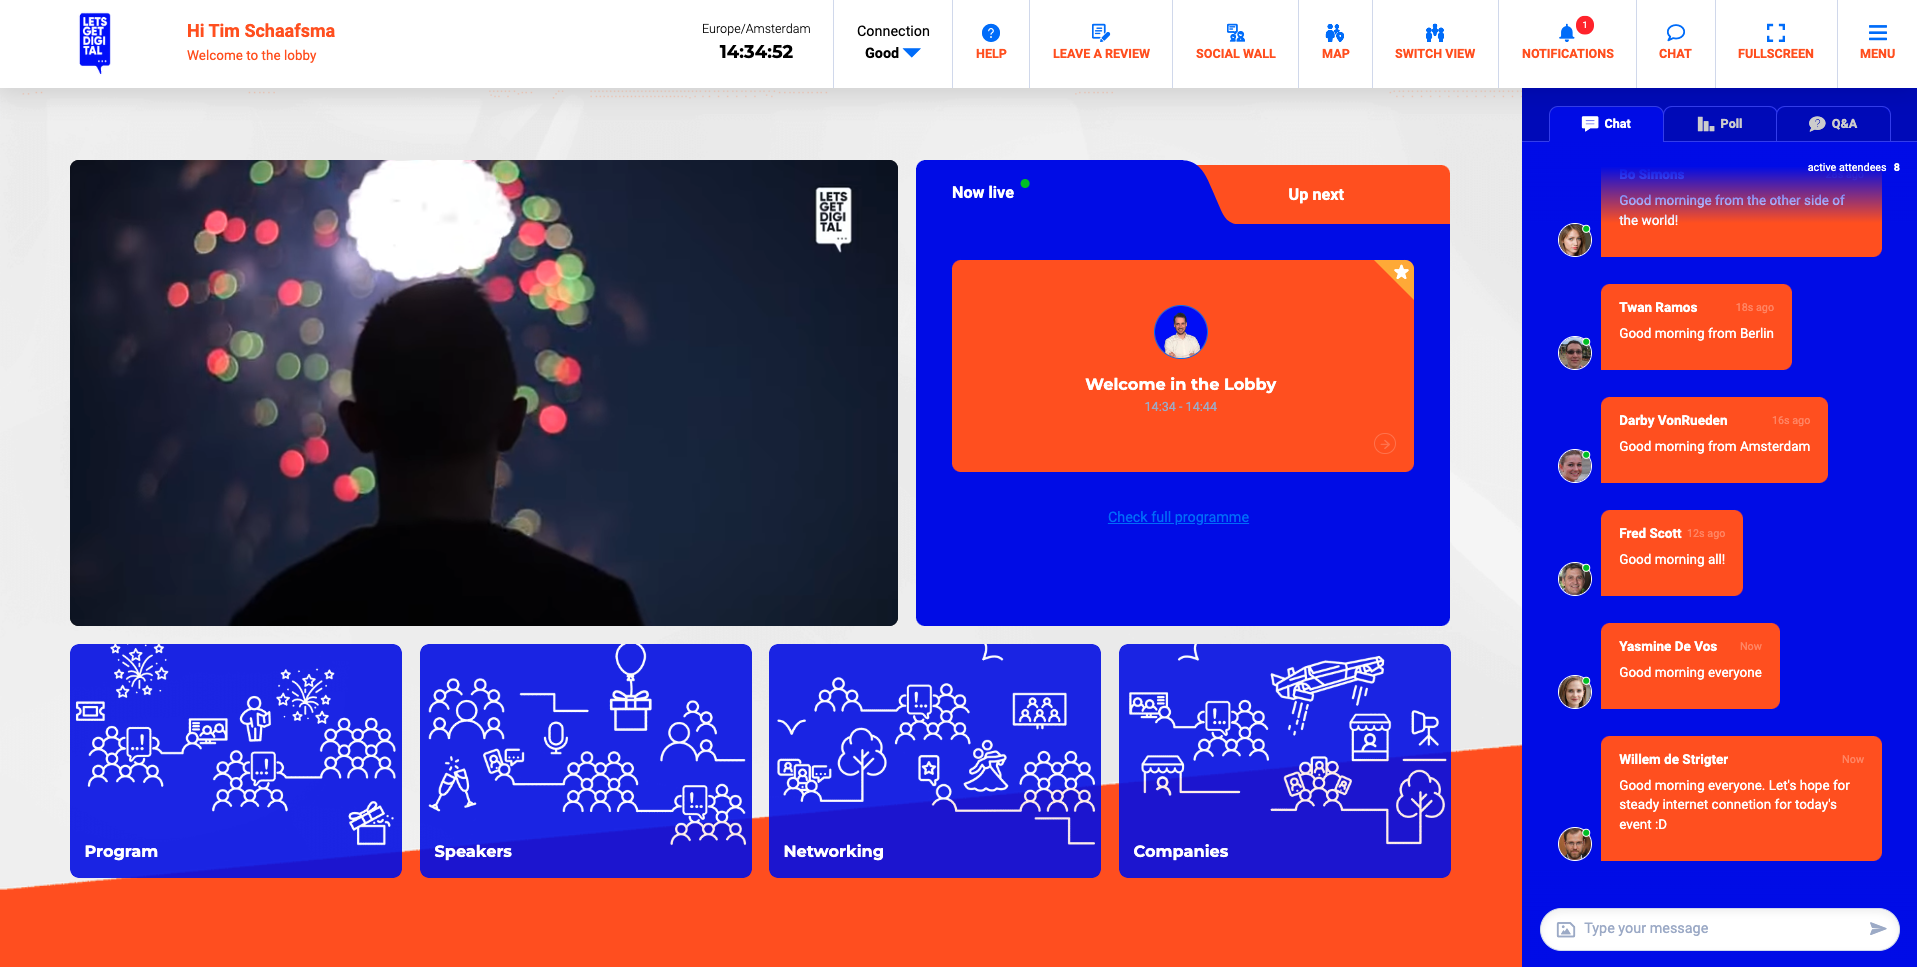The height and width of the screenshot is (967, 1917).
Task: Click the Chat bubble icon in header
Action: click(x=1675, y=33)
